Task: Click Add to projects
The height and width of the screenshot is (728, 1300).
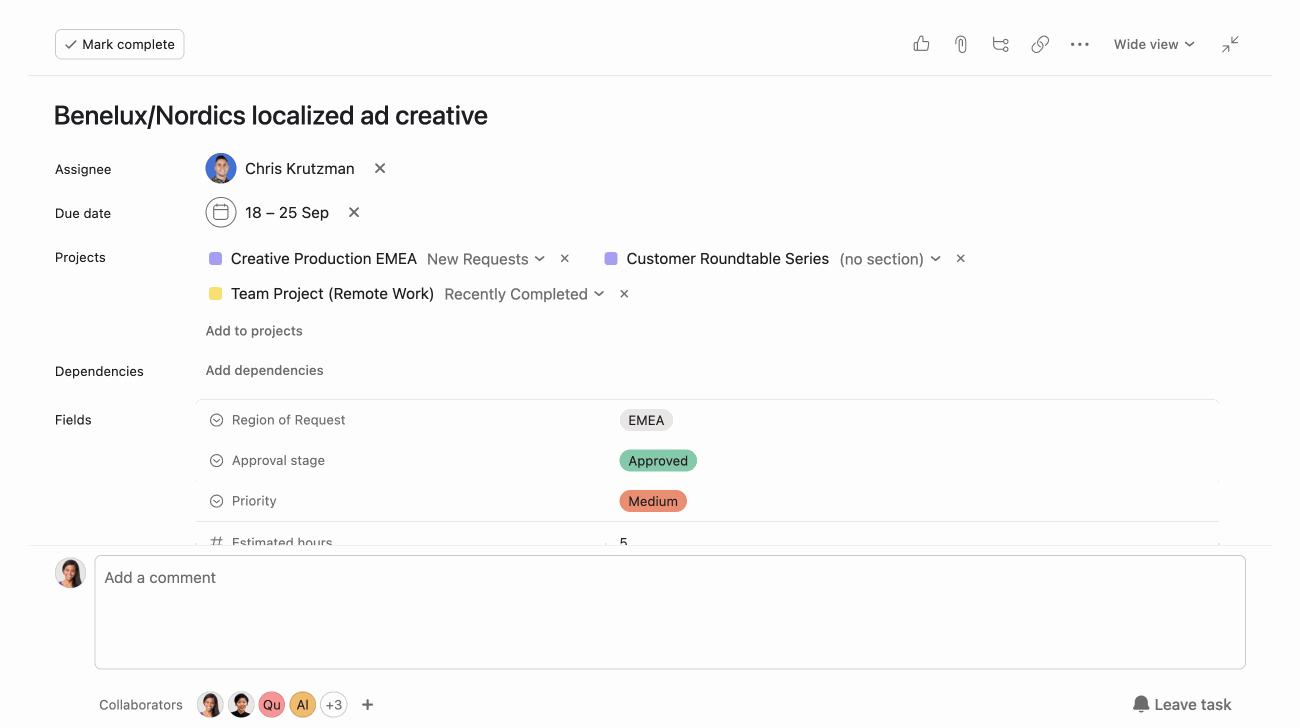Action: coord(254,330)
